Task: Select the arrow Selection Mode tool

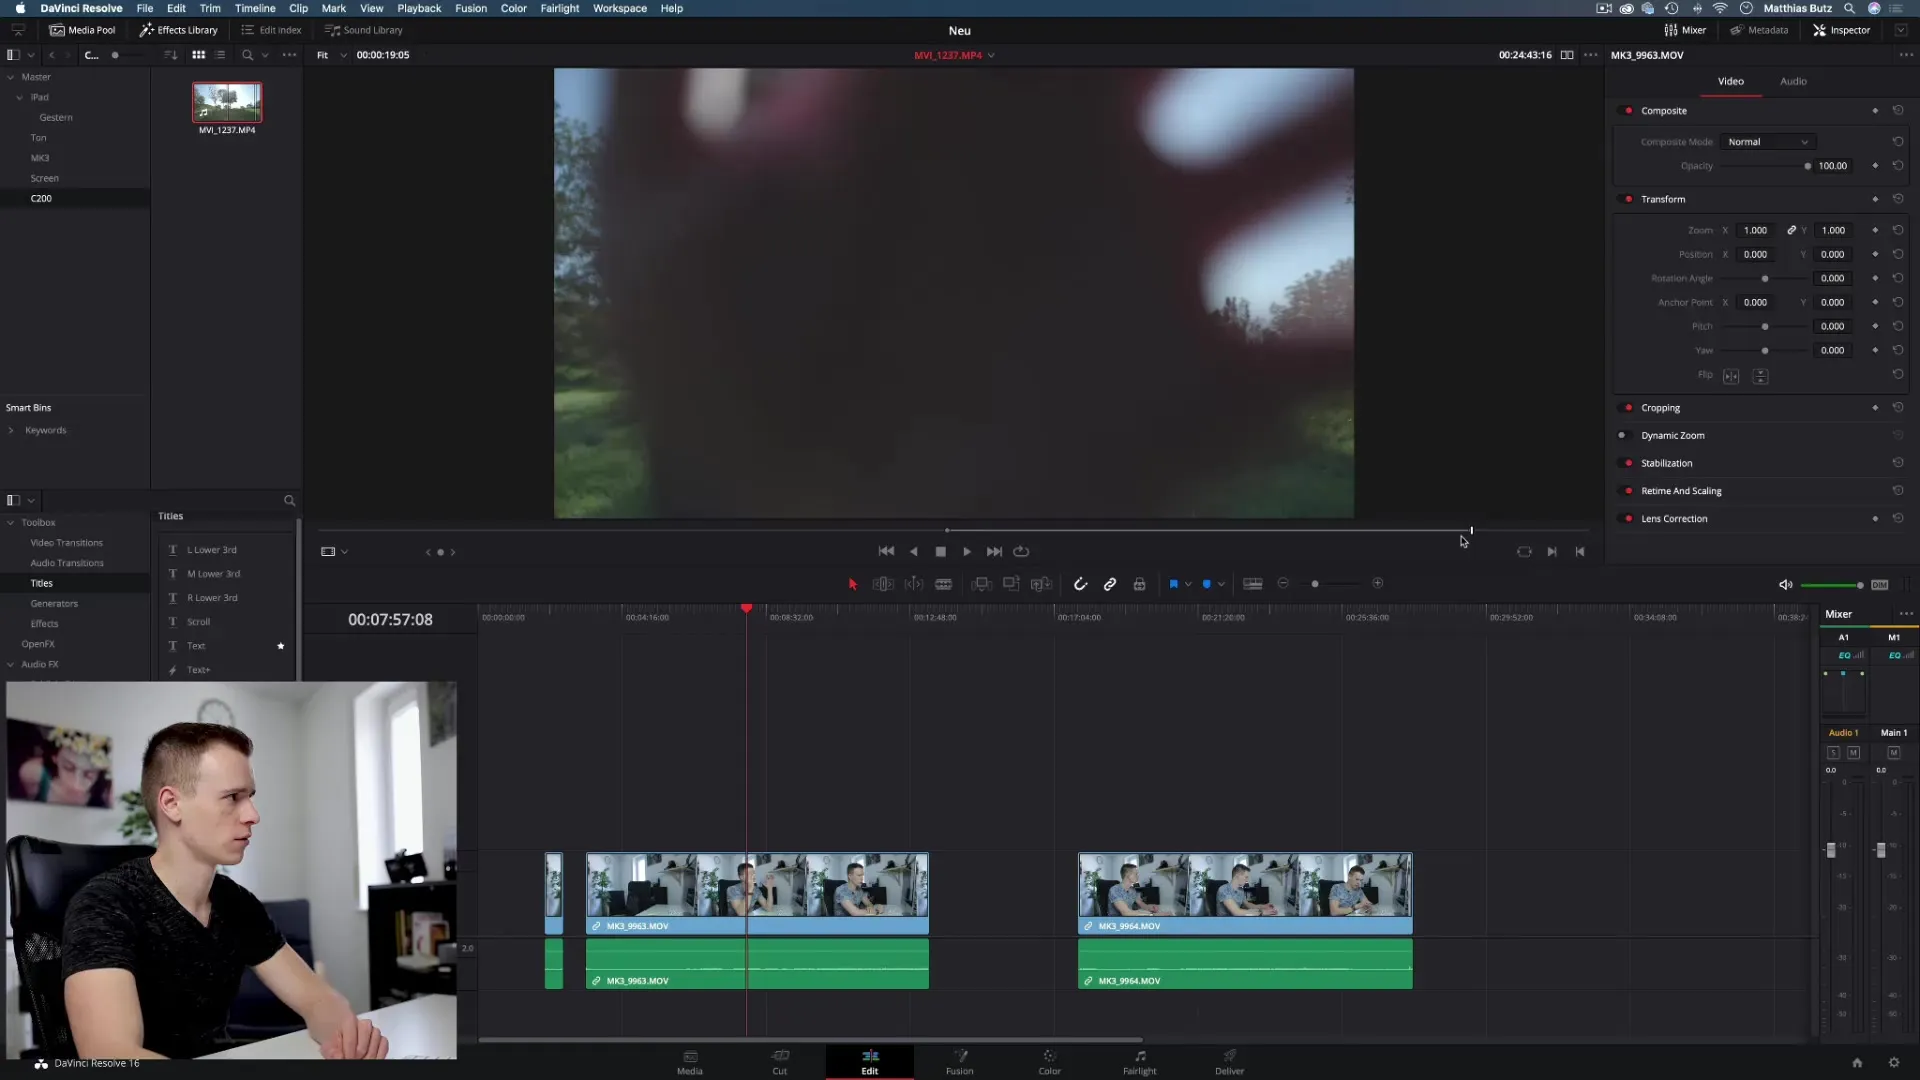Action: [x=852, y=584]
